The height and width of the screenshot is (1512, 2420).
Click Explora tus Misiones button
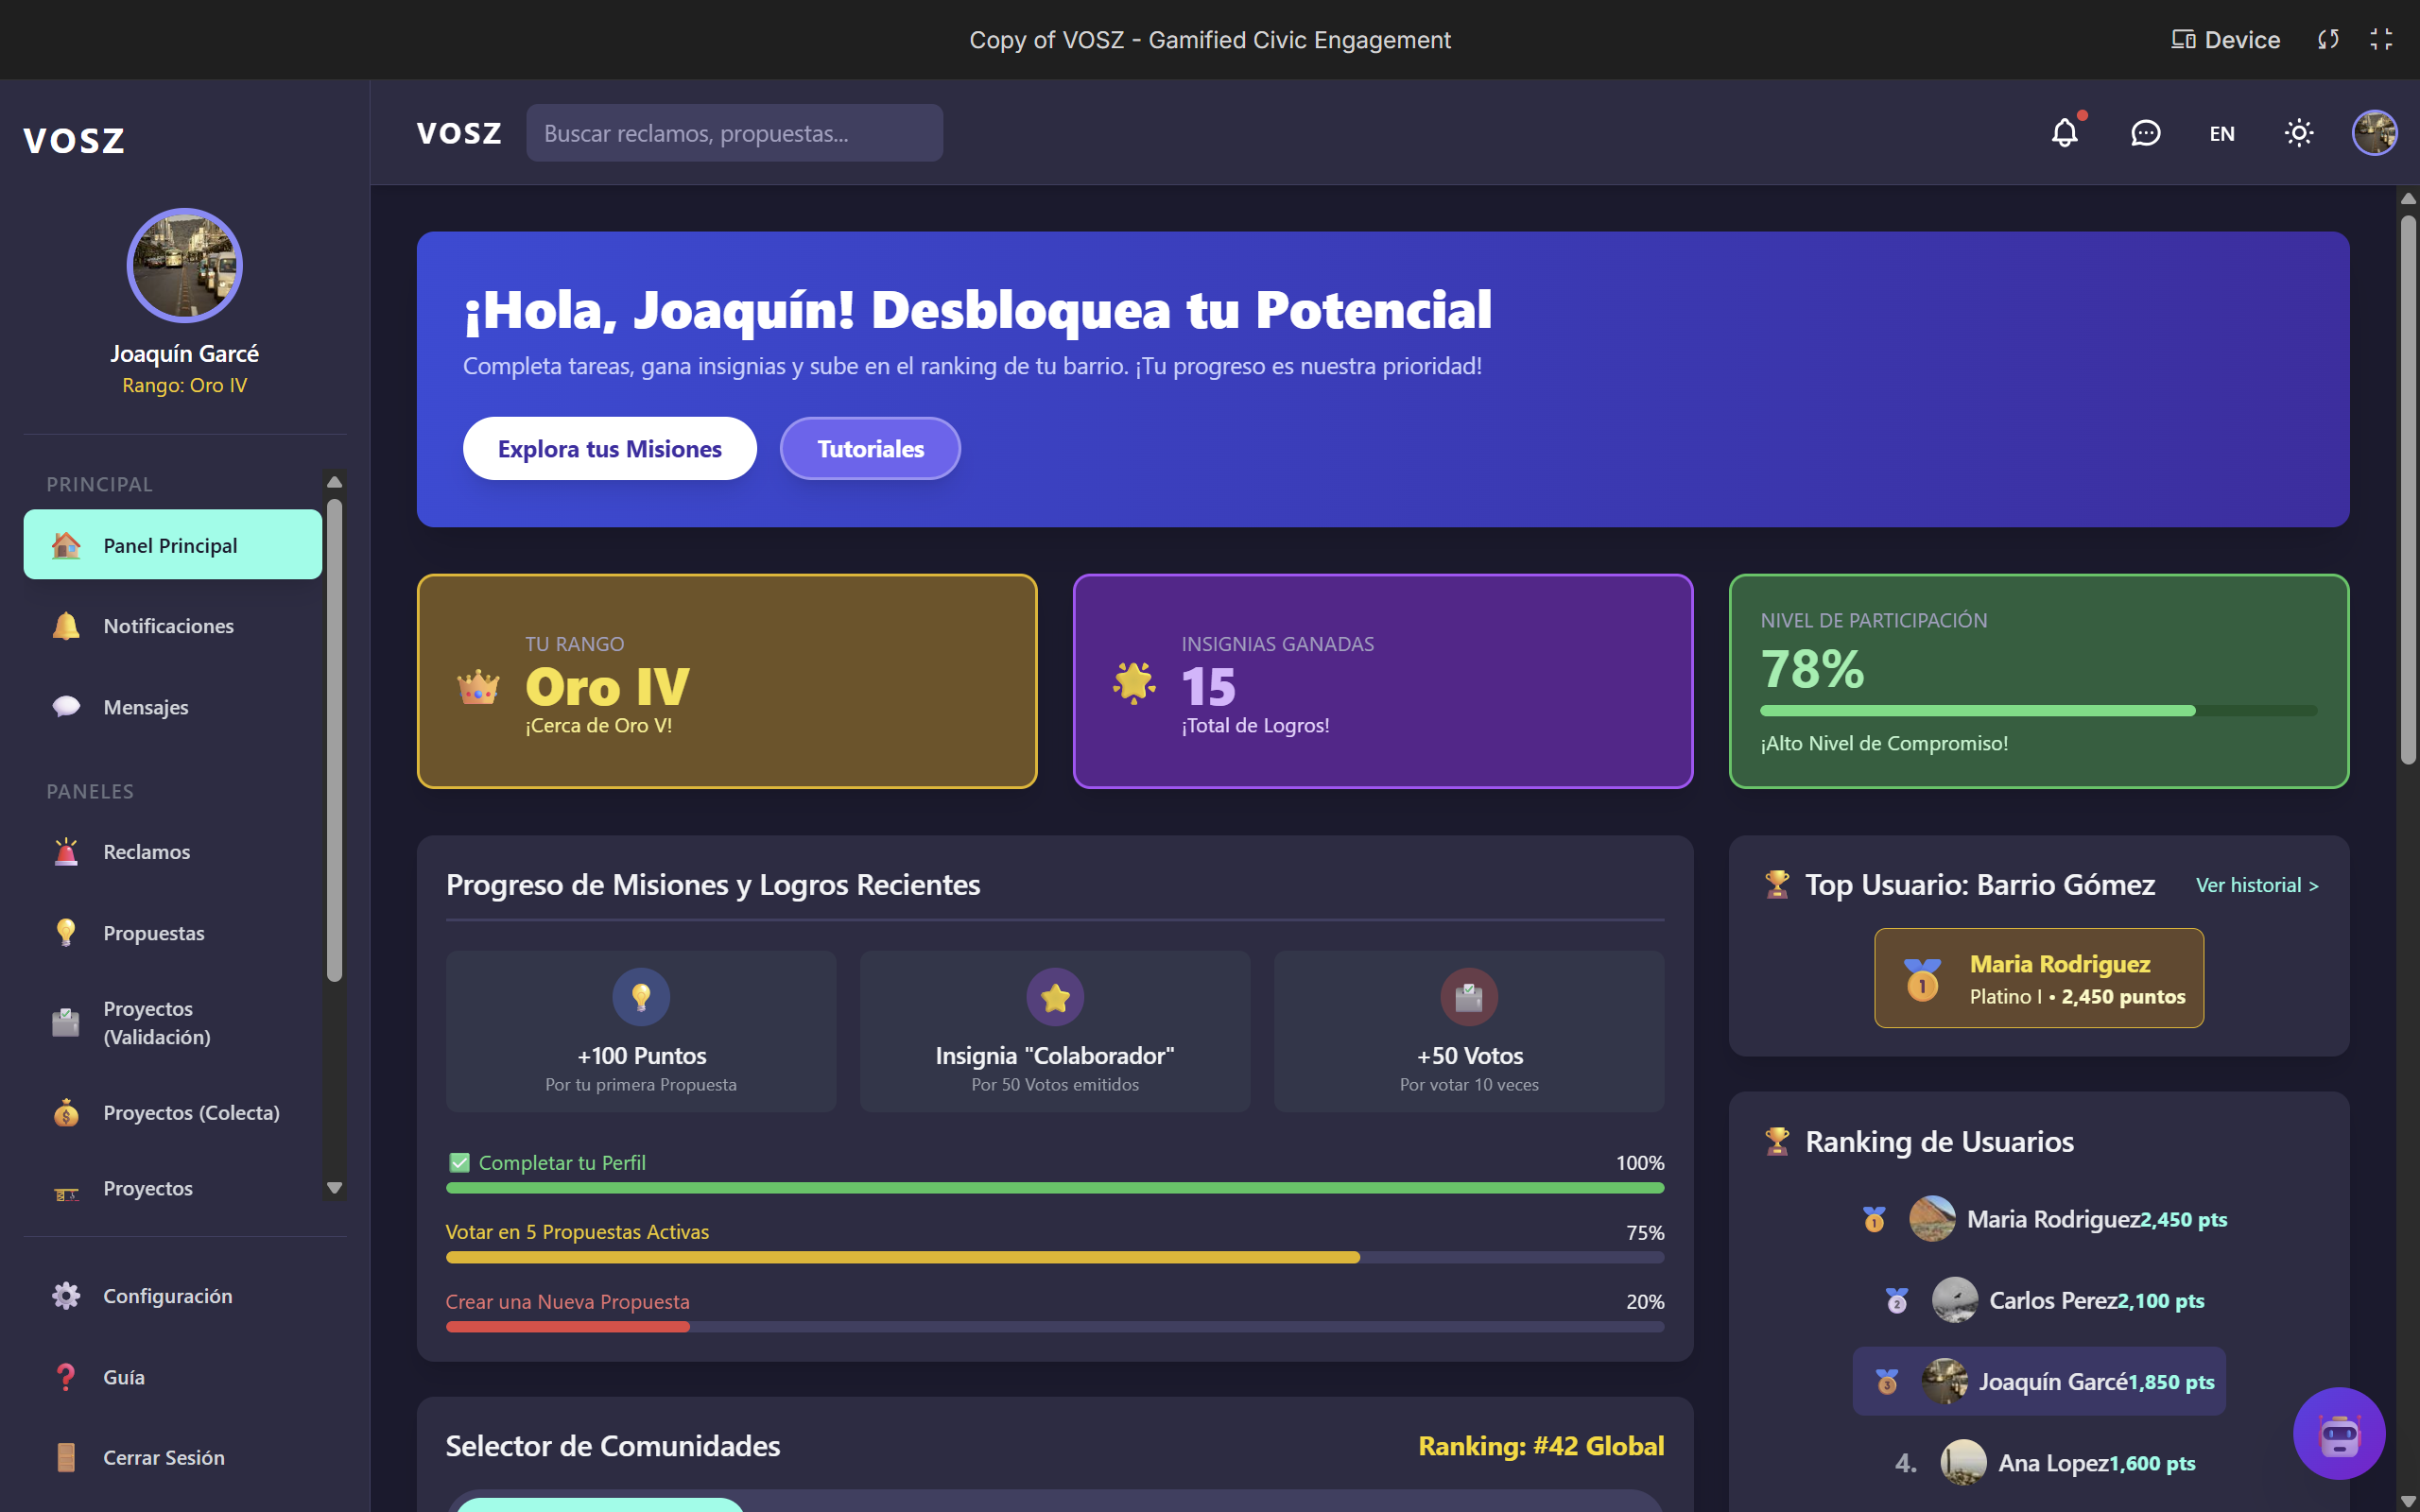tap(610, 449)
